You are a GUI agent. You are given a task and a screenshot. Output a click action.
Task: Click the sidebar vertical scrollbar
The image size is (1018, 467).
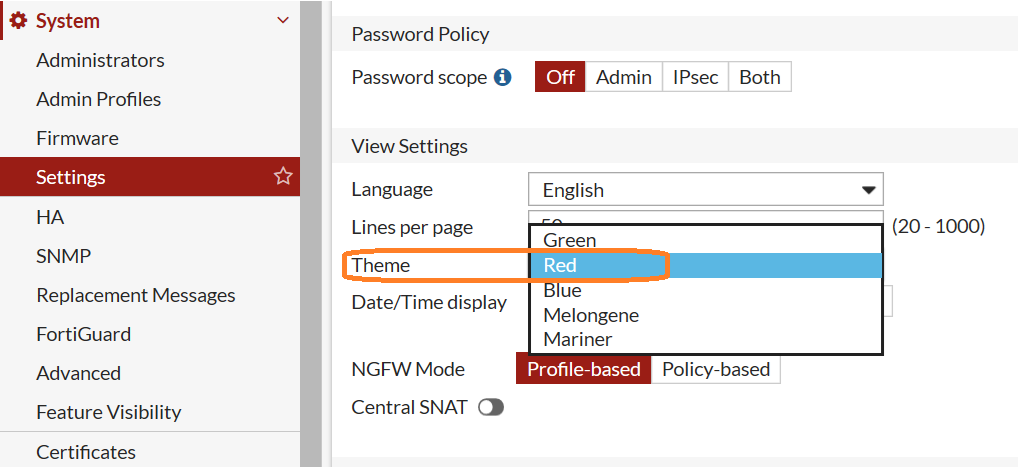click(311, 230)
